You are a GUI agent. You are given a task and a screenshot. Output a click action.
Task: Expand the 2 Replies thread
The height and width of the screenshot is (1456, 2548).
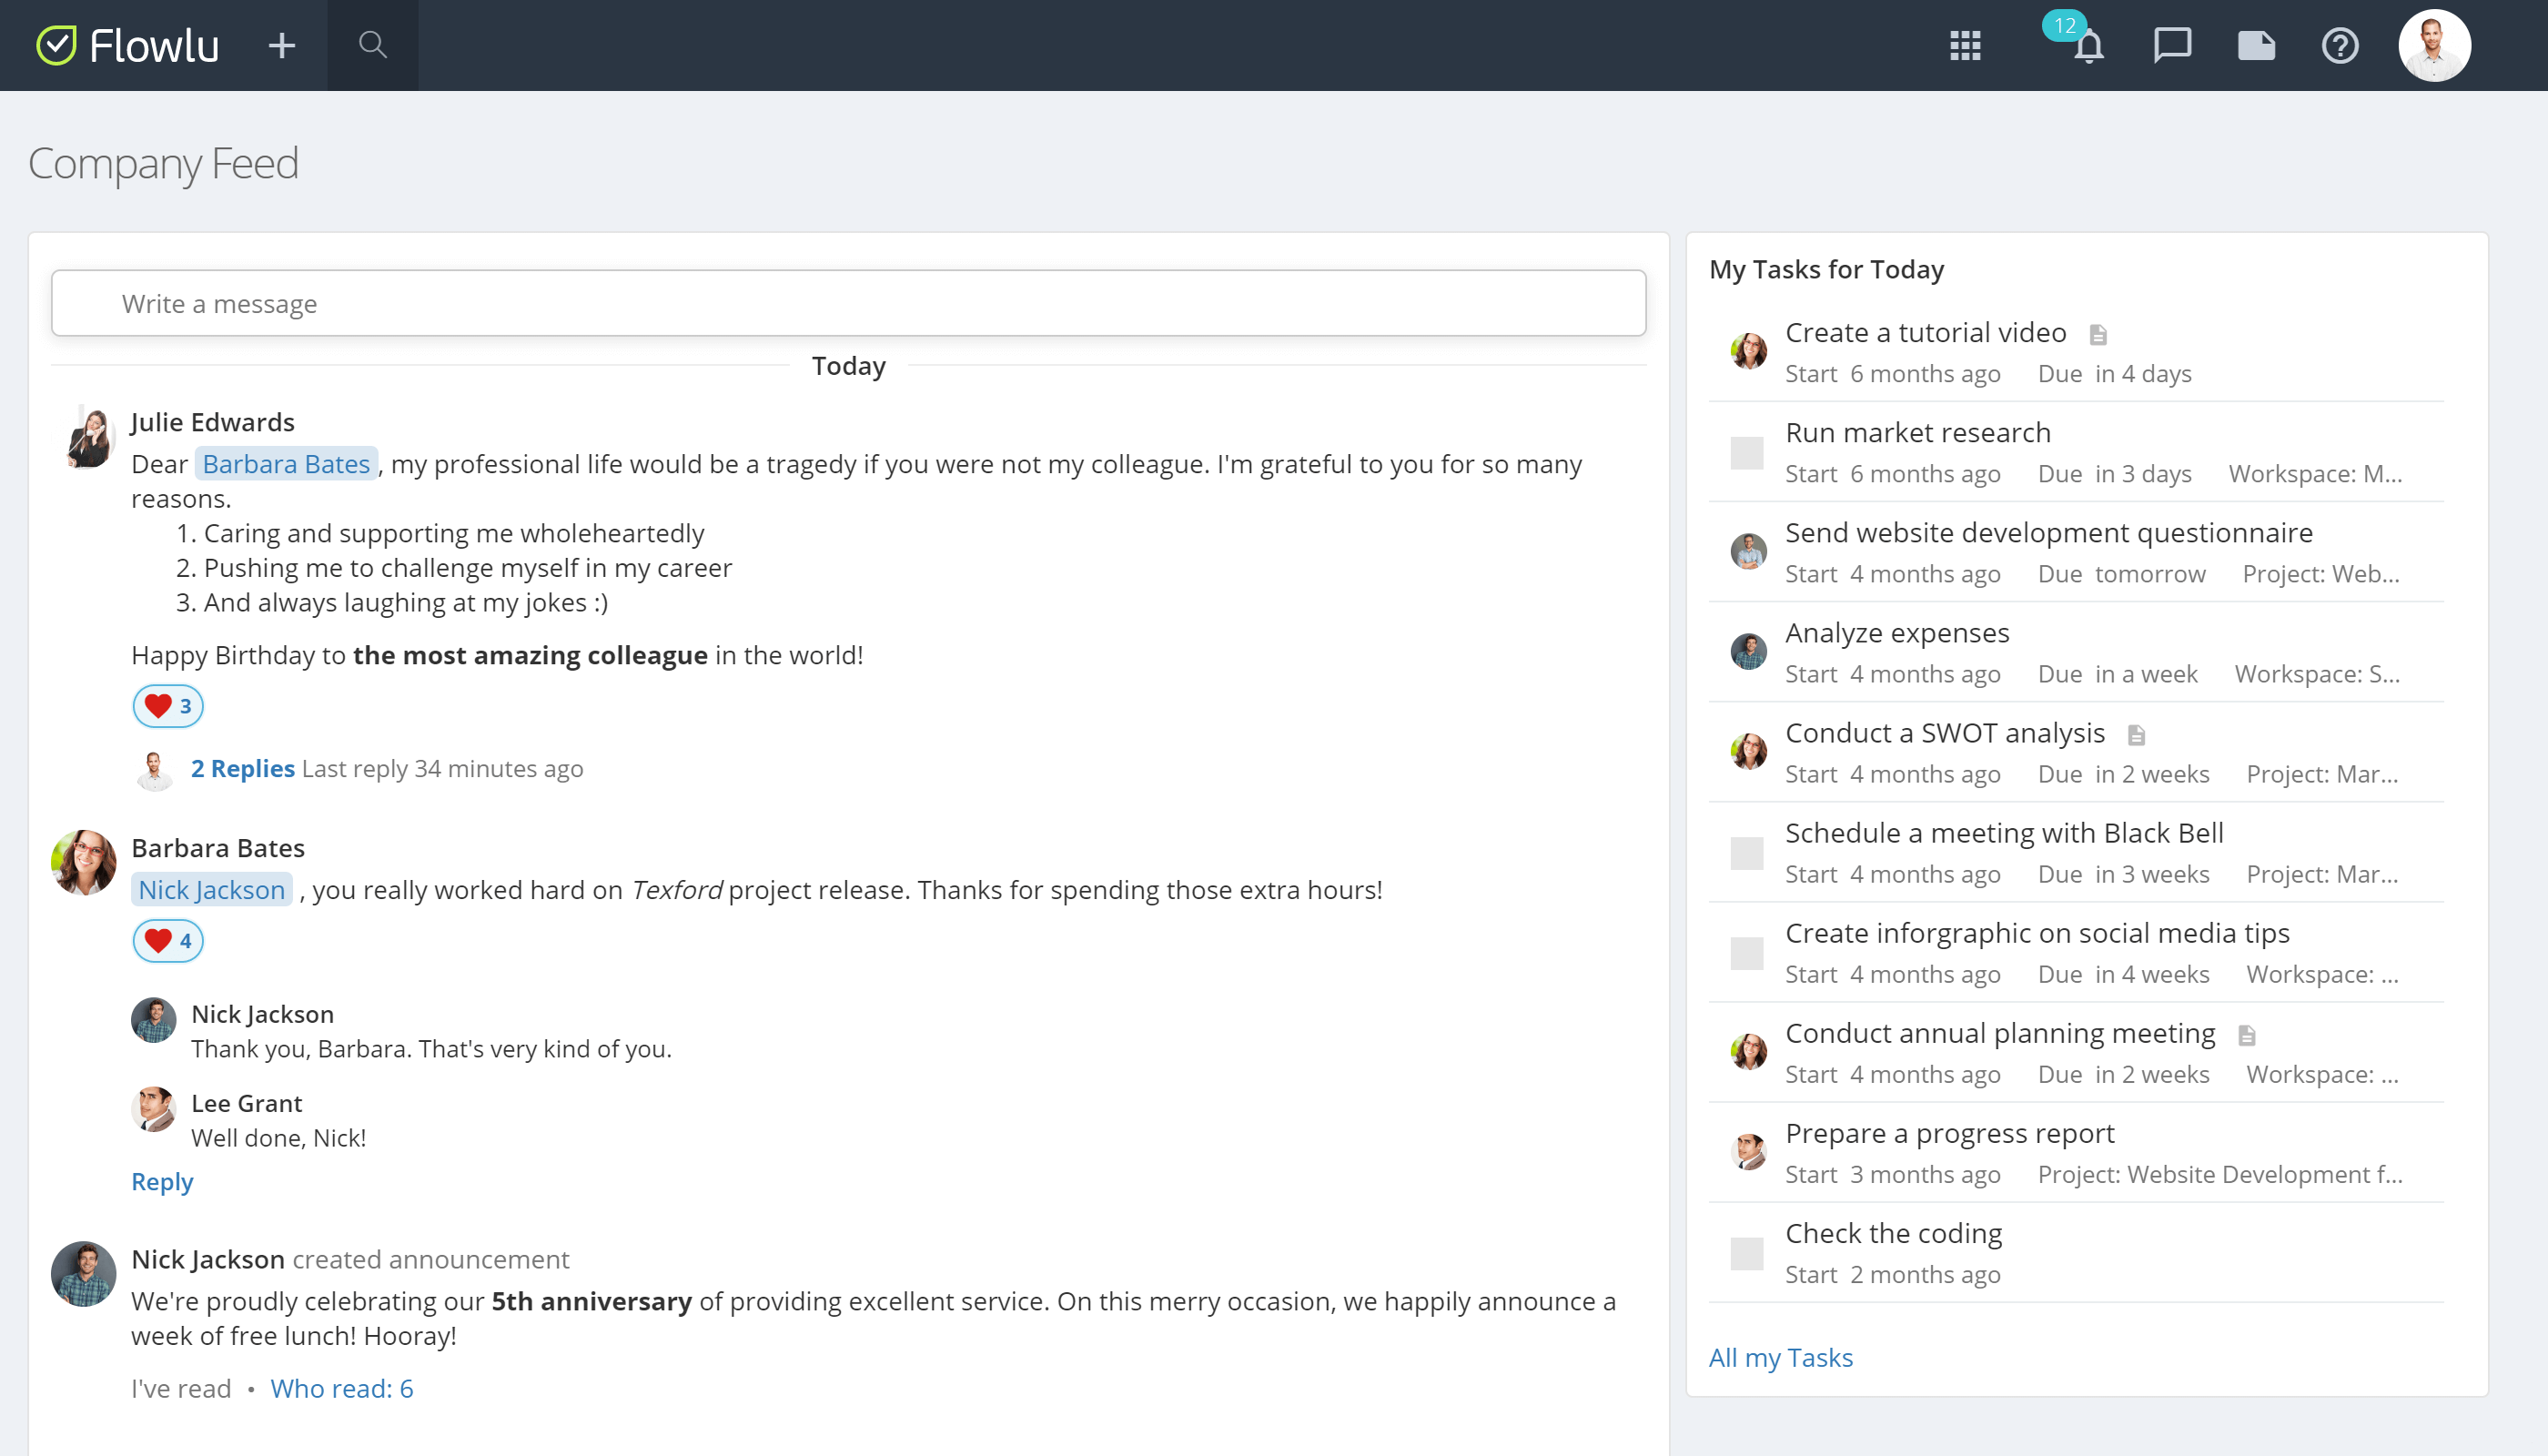click(242, 768)
